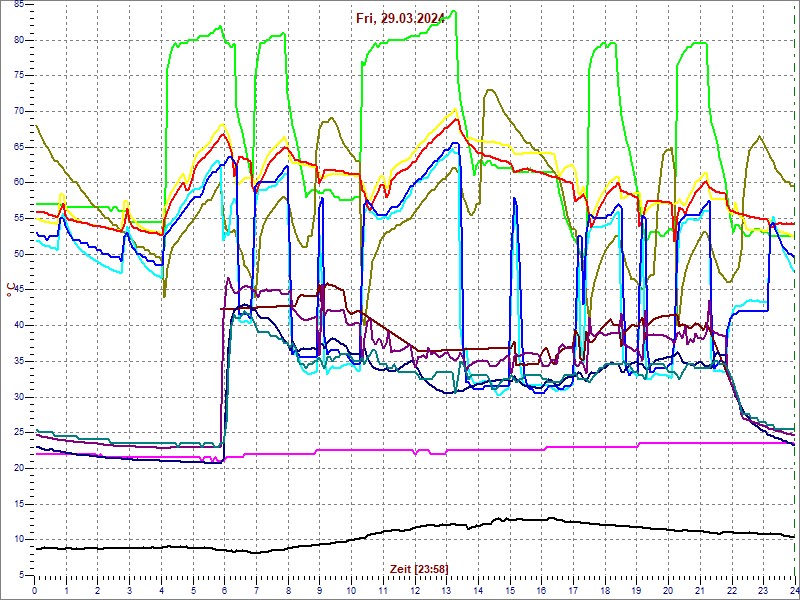Image resolution: width=800 pixels, height=600 pixels.
Task: Click the y-axis value 85
Action: [18, 4]
